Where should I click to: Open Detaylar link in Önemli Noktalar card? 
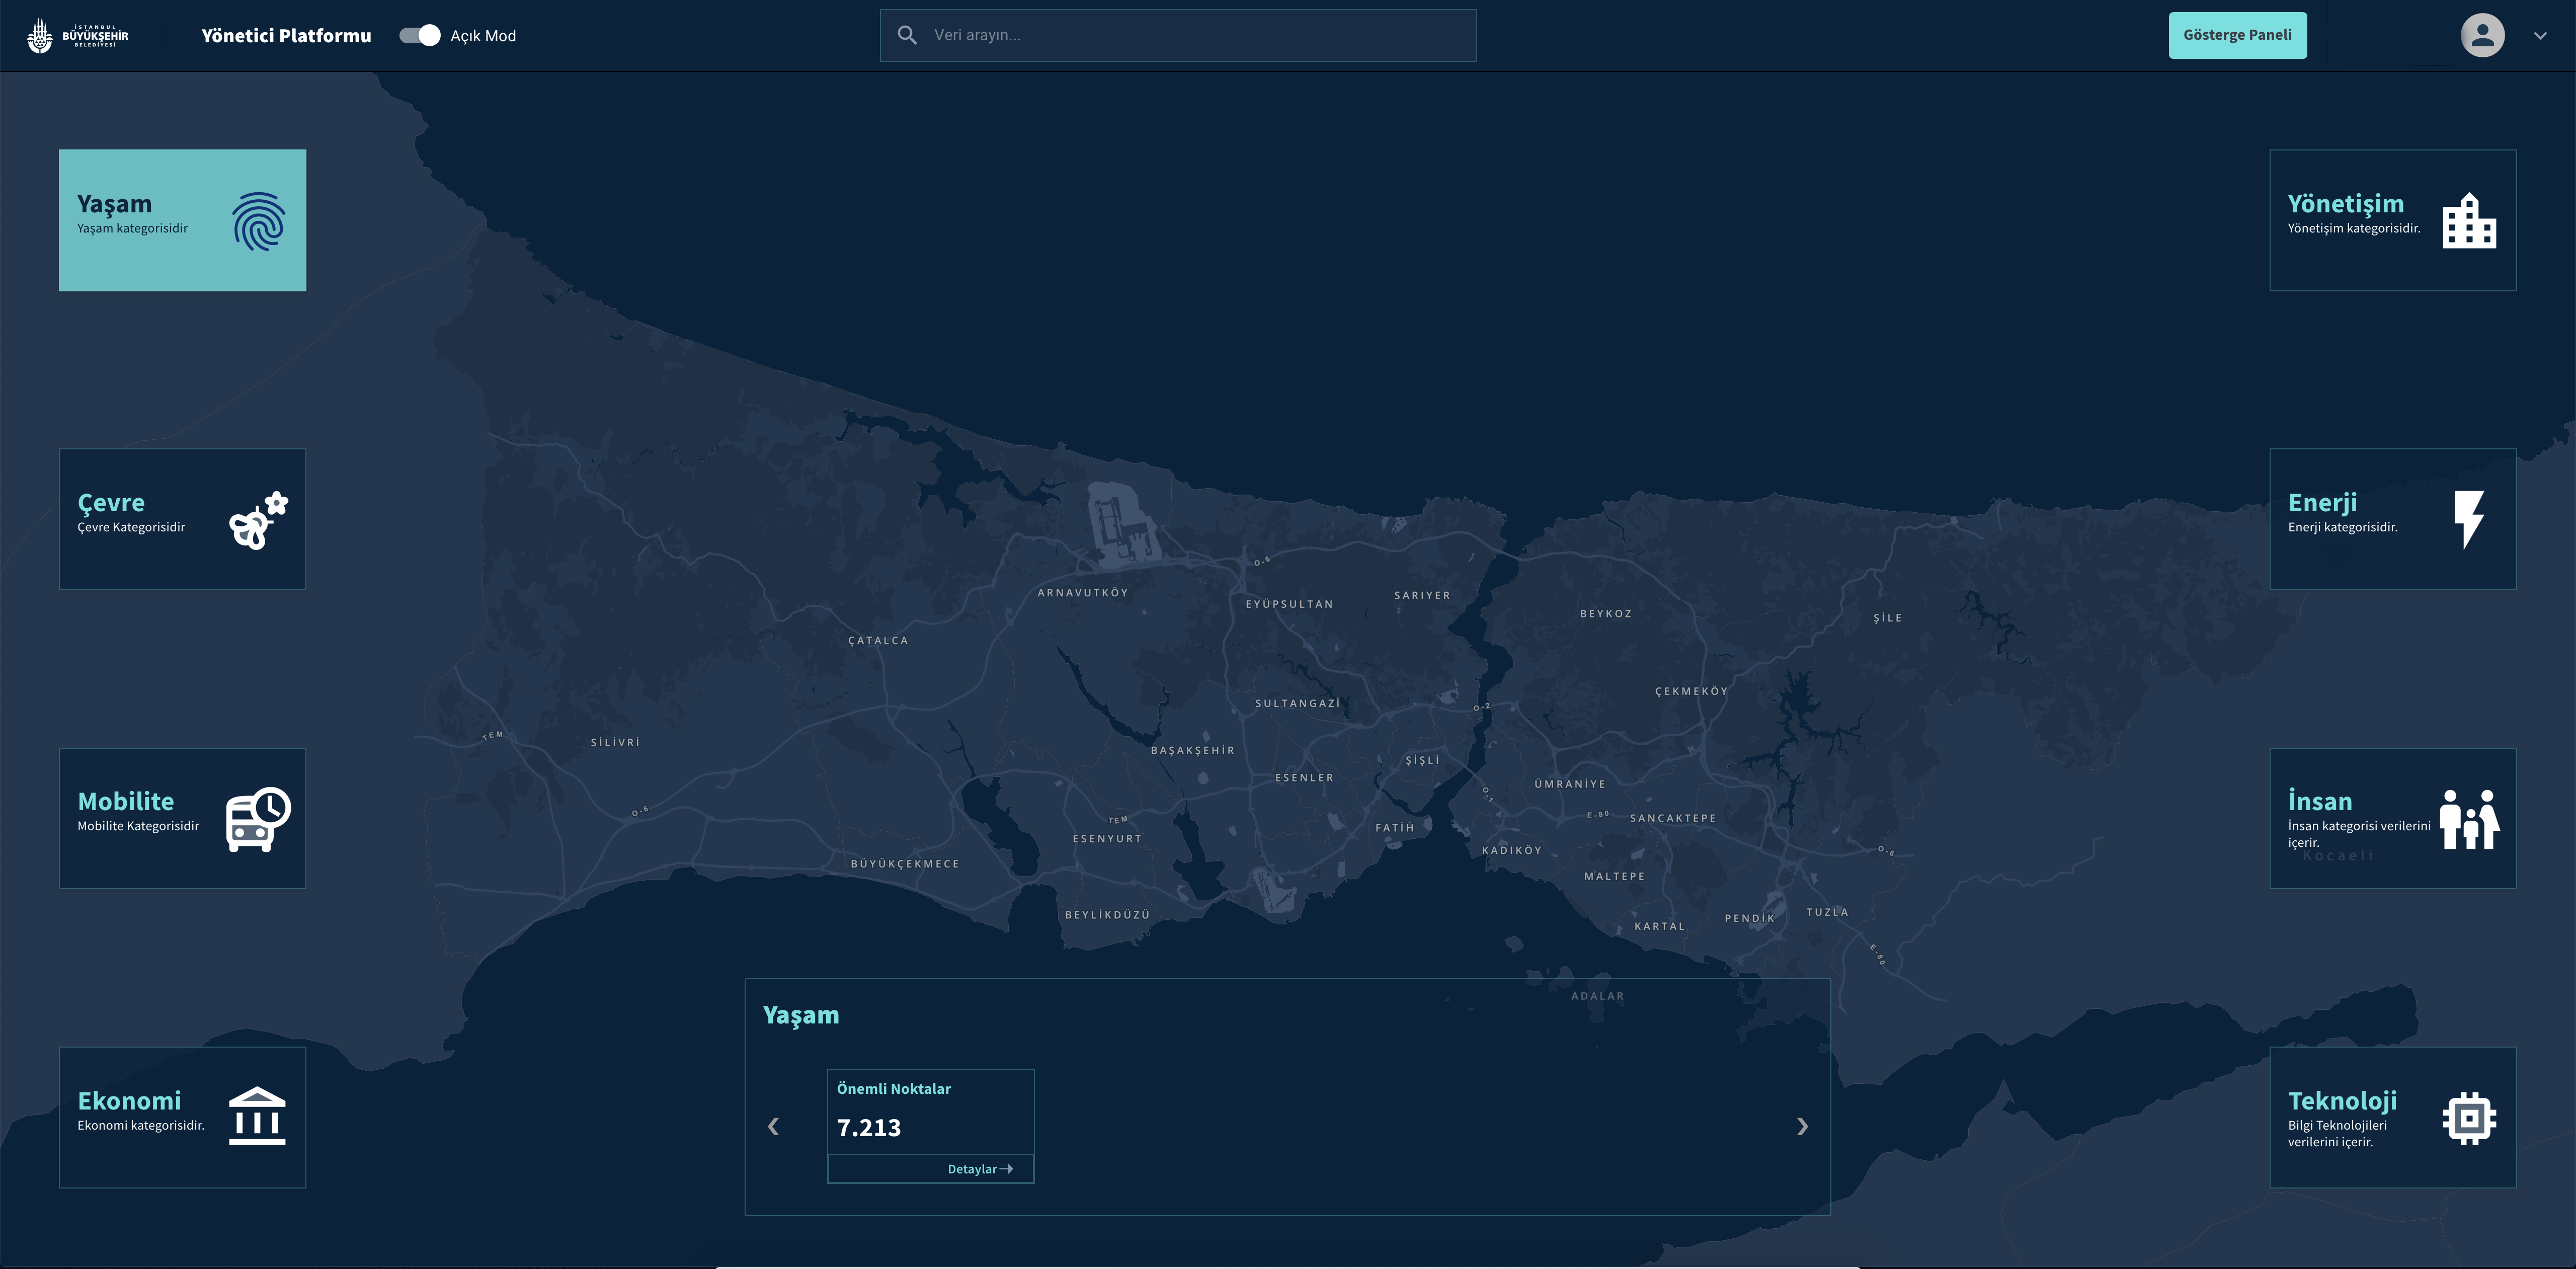980,1169
